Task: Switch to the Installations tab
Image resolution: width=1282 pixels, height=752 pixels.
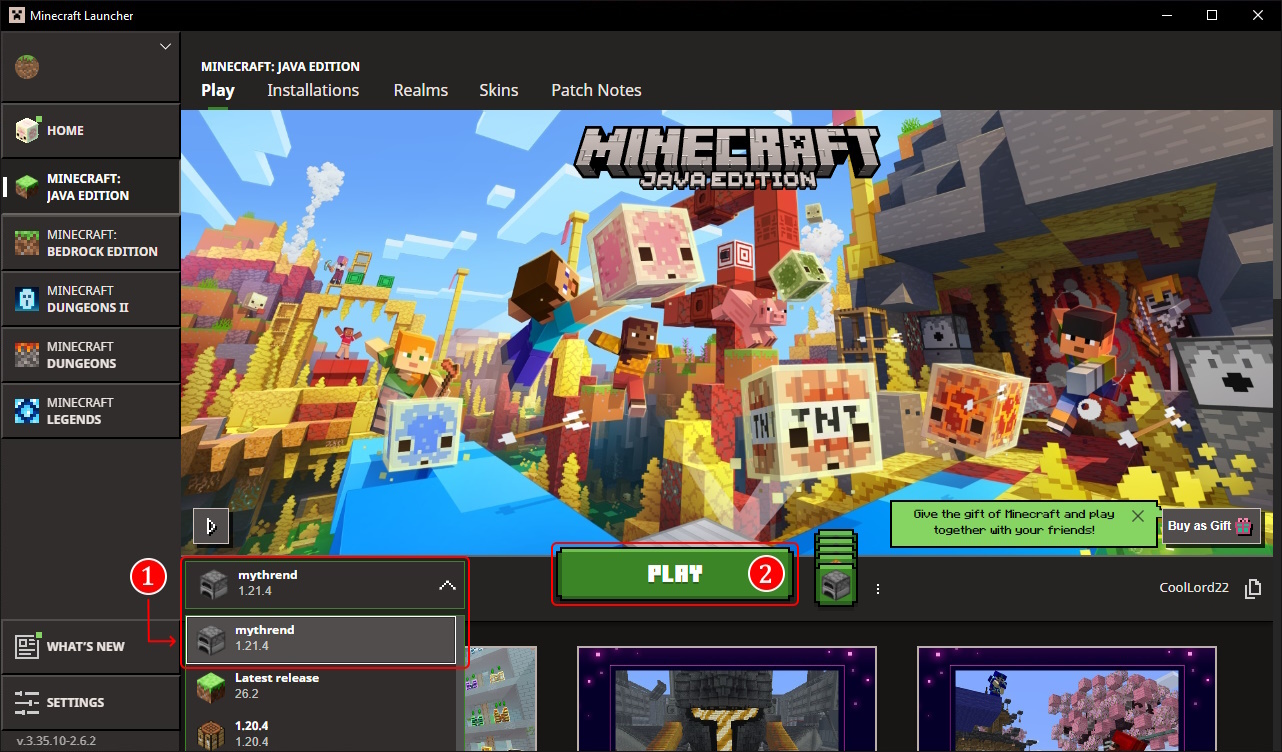Action: coord(313,90)
